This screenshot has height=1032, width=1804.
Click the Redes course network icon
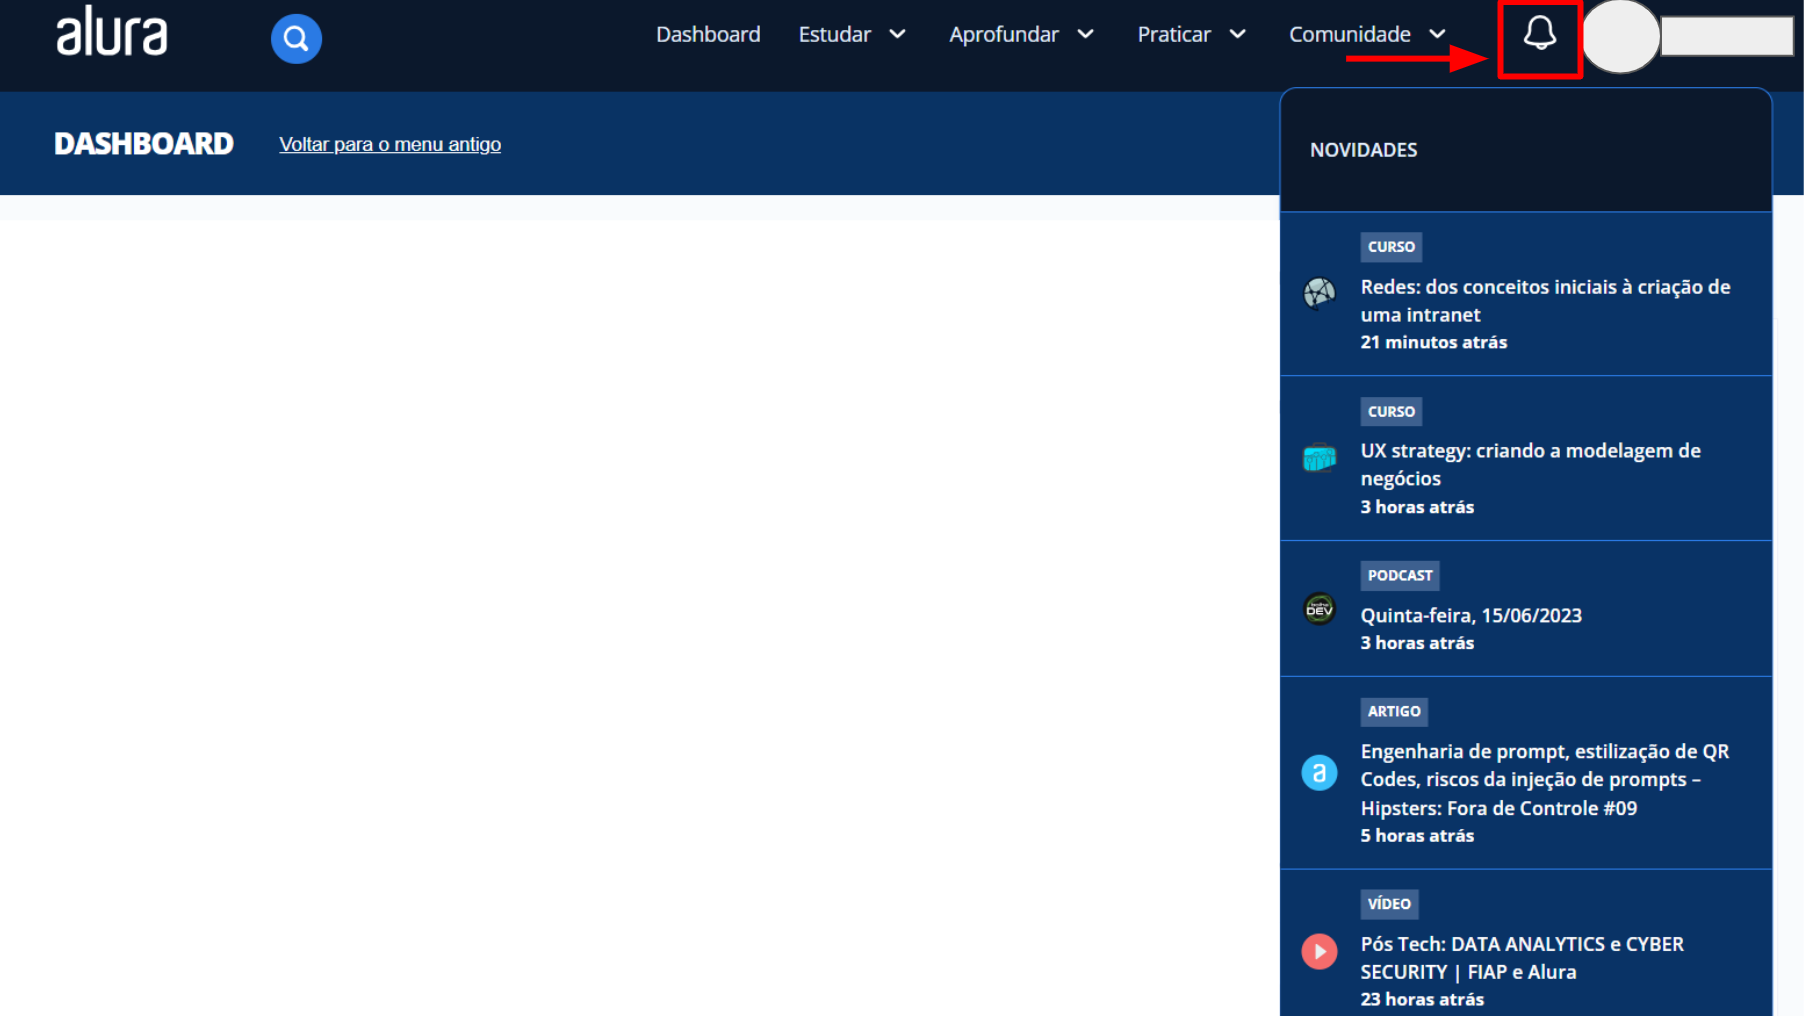point(1319,293)
